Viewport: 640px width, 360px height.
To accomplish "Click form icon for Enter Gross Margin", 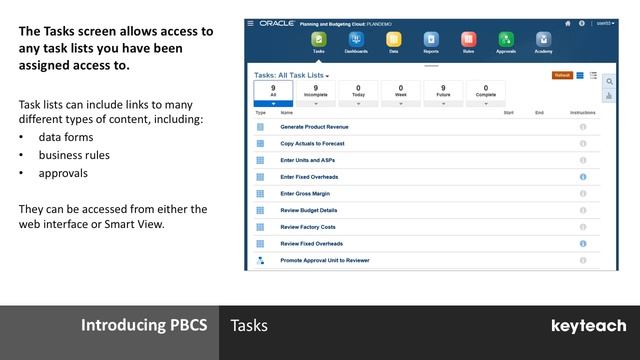I will pos(260,194).
